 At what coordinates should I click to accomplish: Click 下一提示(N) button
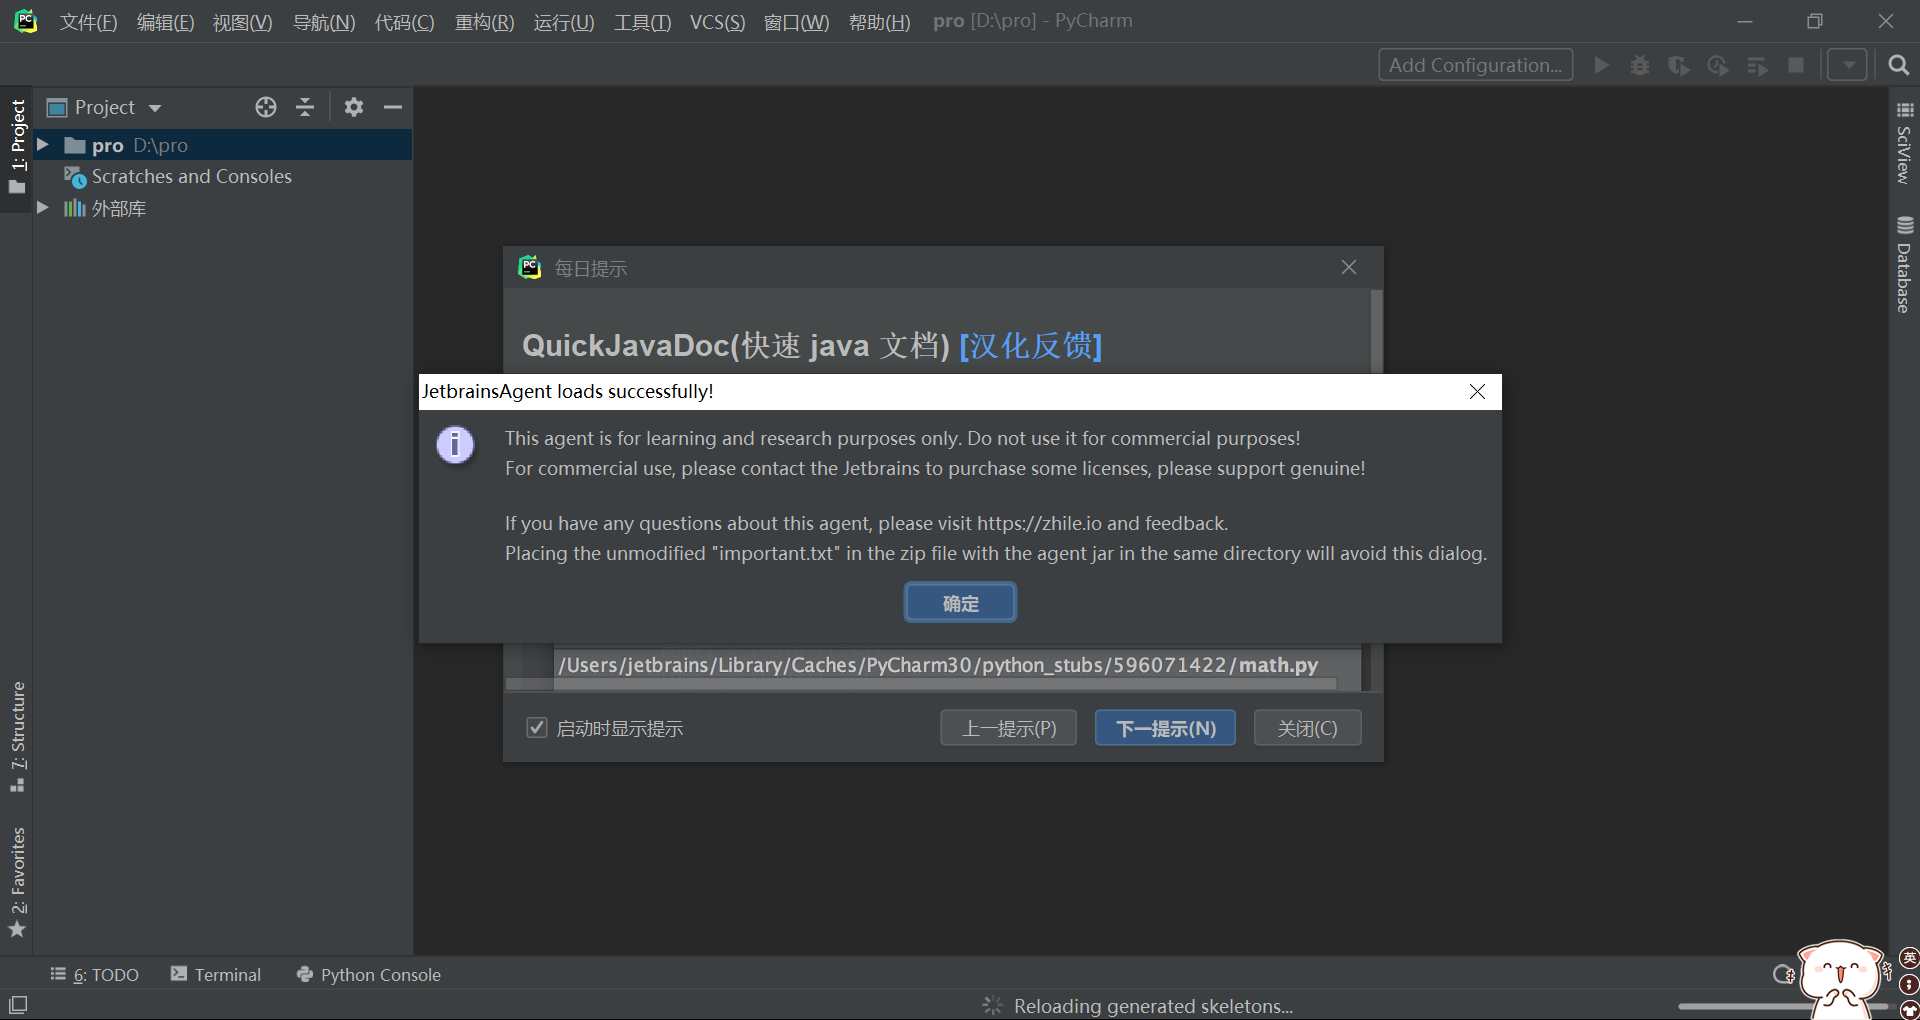click(x=1165, y=728)
